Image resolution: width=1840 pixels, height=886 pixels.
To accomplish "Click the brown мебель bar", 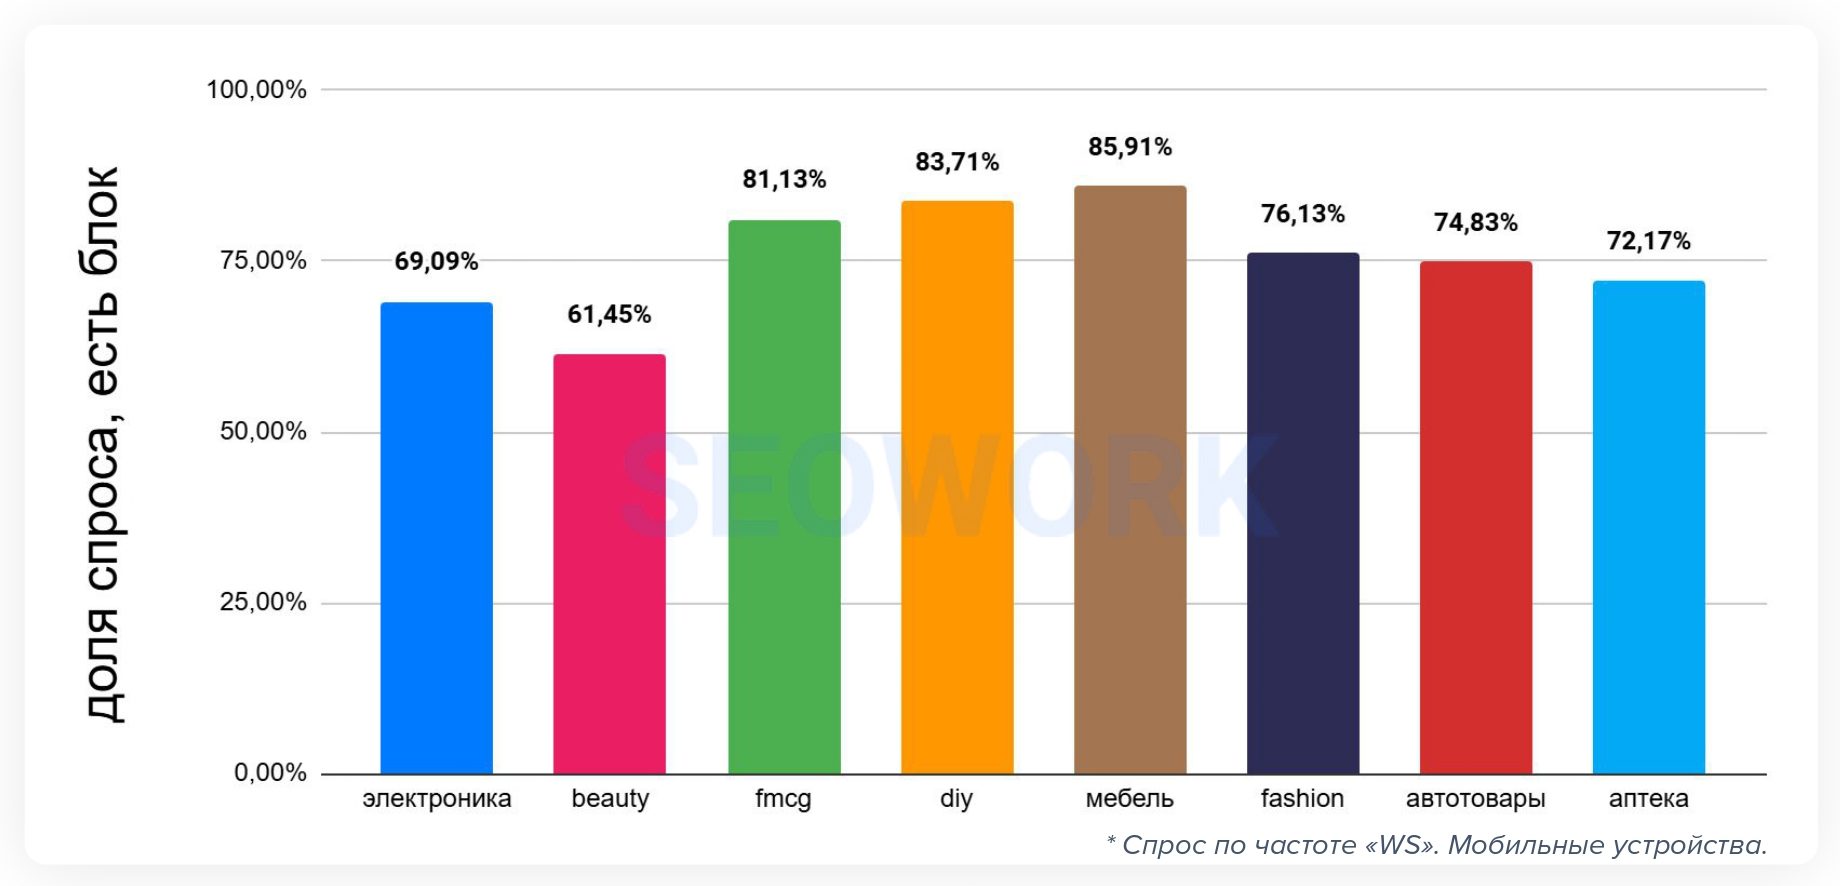I will (x=1130, y=480).
